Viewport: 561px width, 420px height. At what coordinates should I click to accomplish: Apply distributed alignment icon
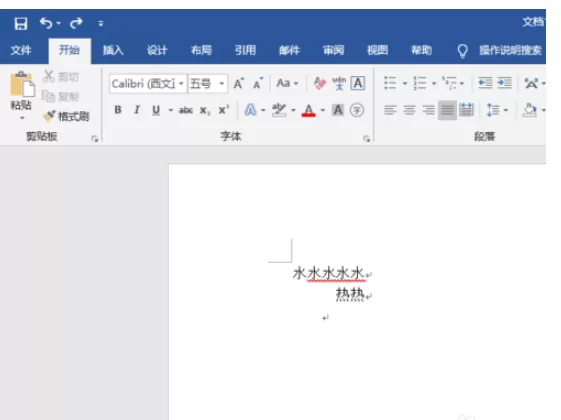(x=467, y=110)
